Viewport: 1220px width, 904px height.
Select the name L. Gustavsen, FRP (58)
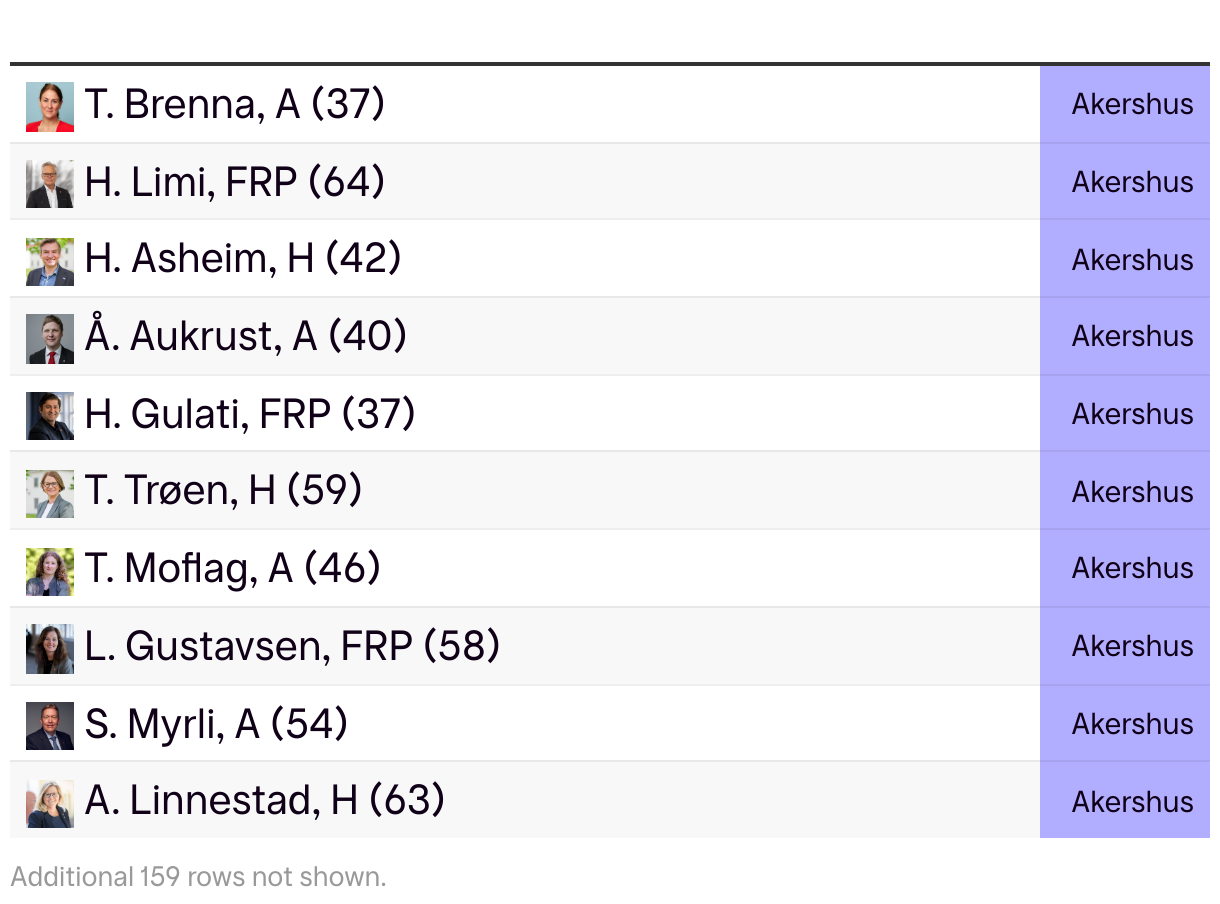point(292,646)
